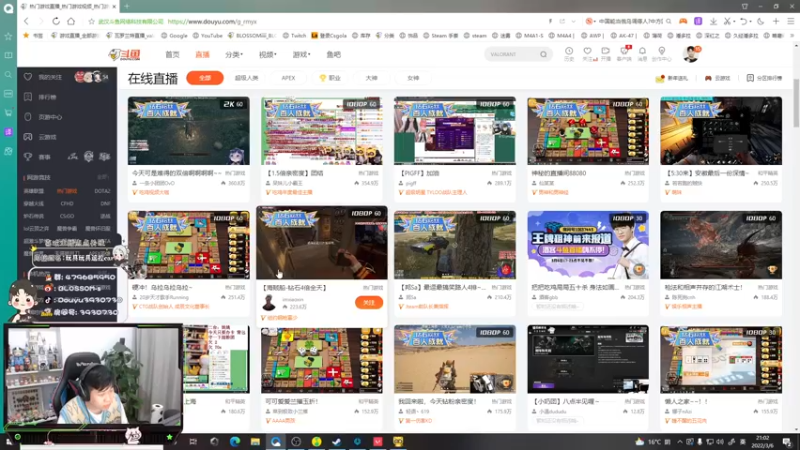Expand the 分类 dropdown in navigation

click(234, 54)
